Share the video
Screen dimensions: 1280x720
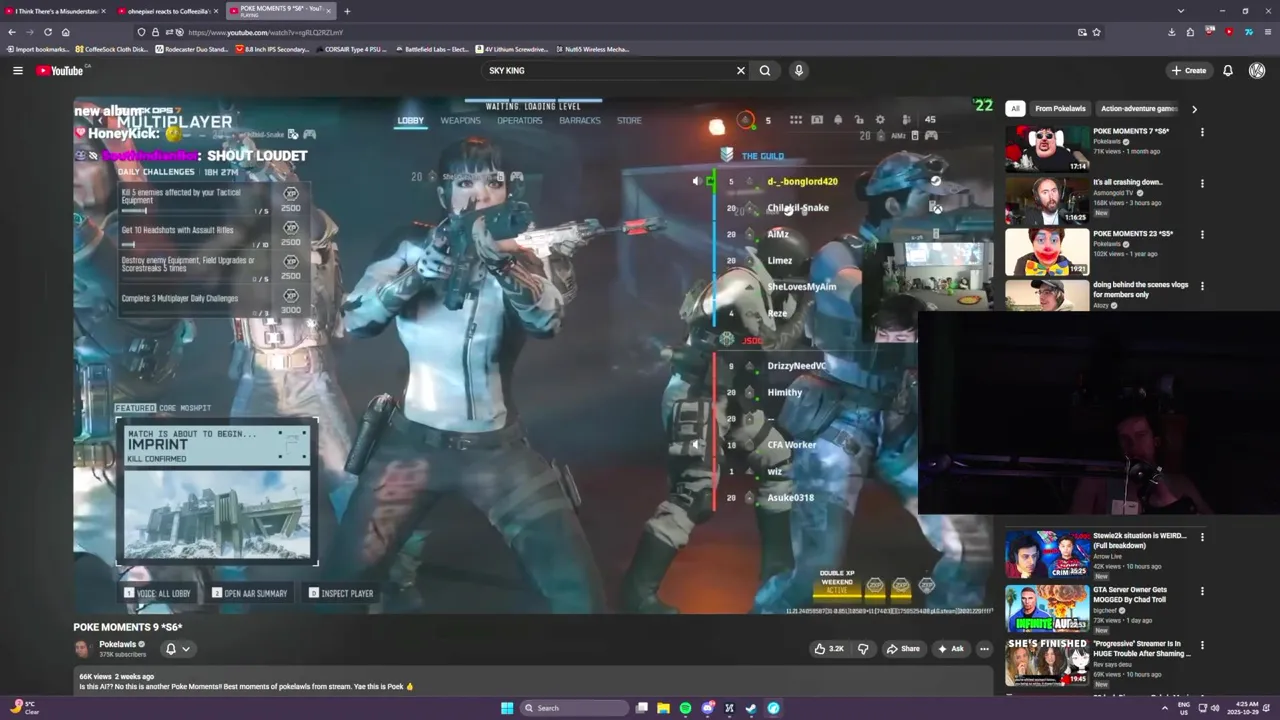tap(903, 648)
